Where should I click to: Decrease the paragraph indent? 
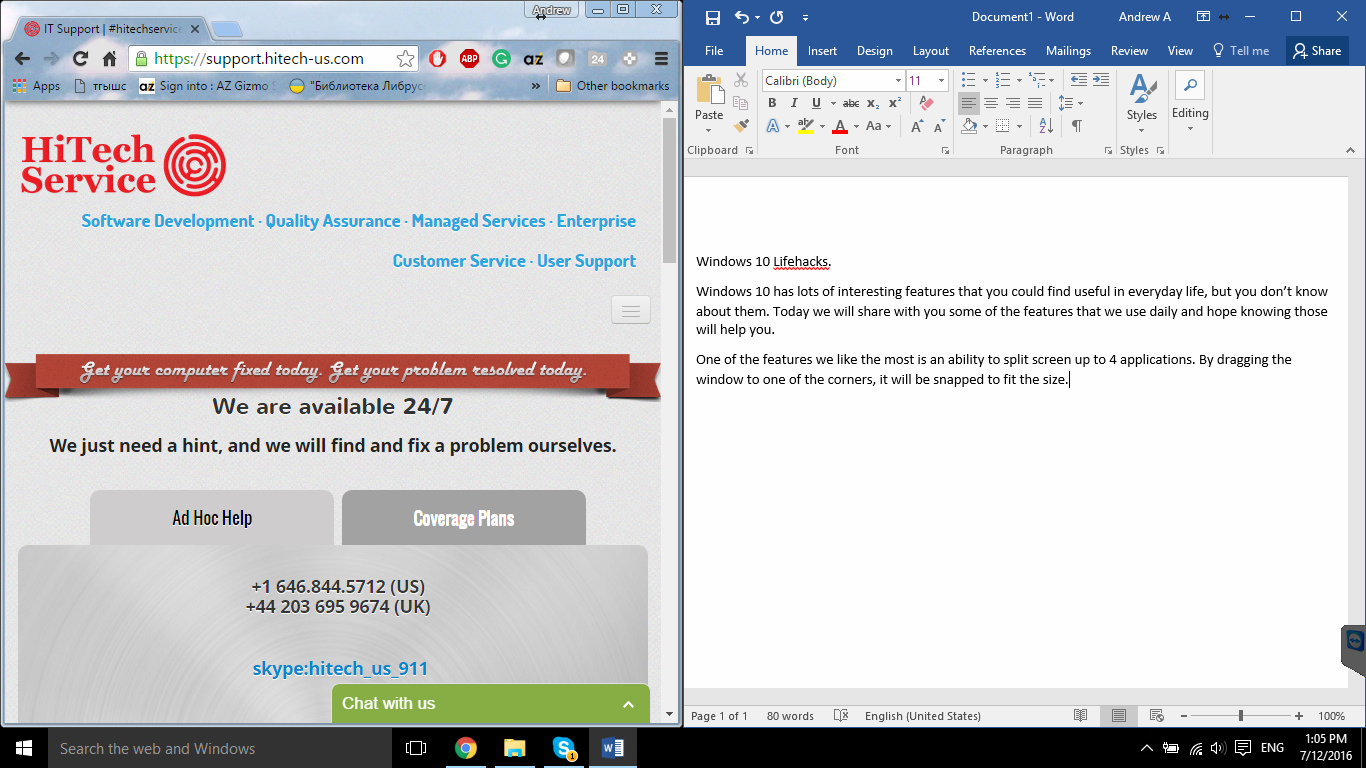(1078, 80)
